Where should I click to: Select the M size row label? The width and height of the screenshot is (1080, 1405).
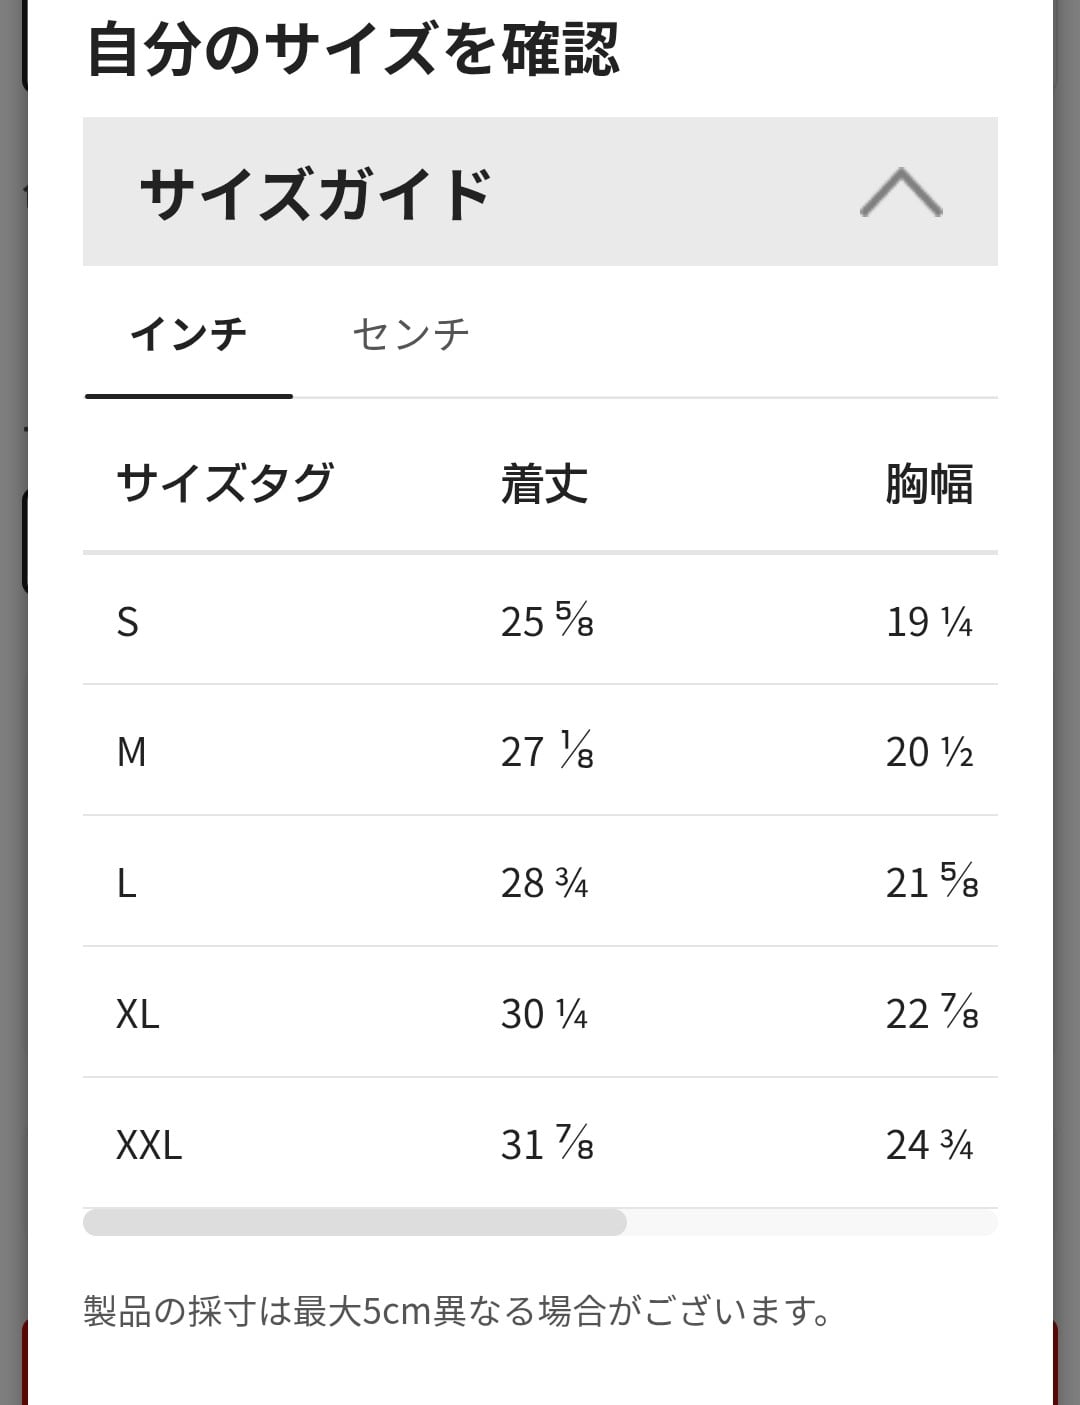point(132,752)
